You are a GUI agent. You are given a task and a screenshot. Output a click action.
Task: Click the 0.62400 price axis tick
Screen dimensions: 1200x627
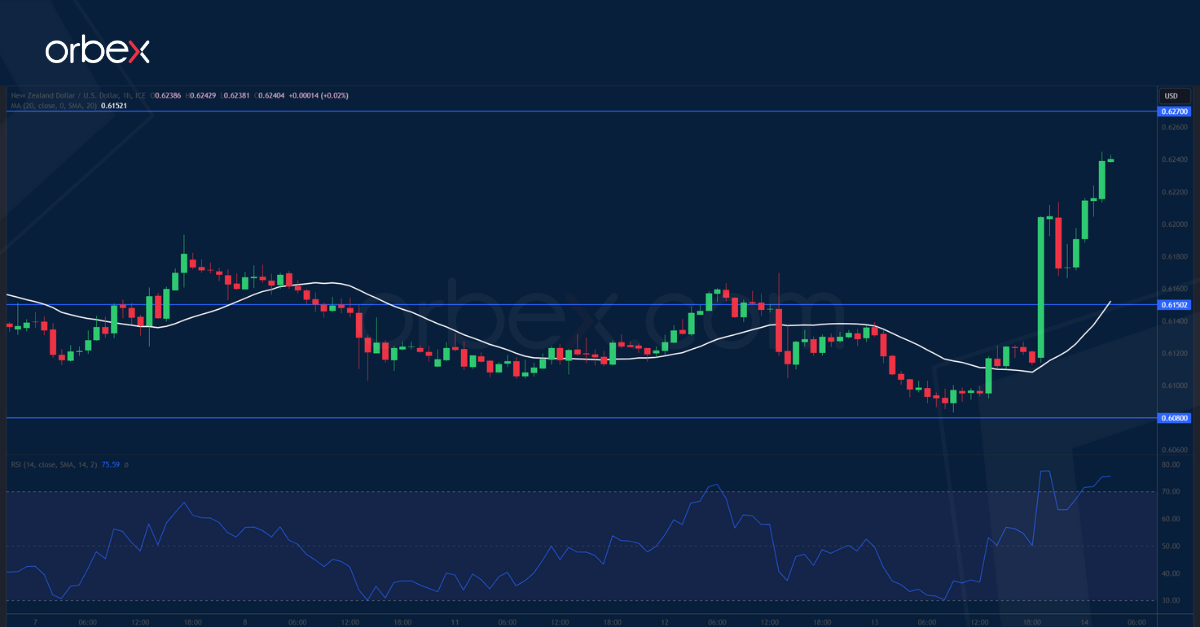click(x=1174, y=160)
